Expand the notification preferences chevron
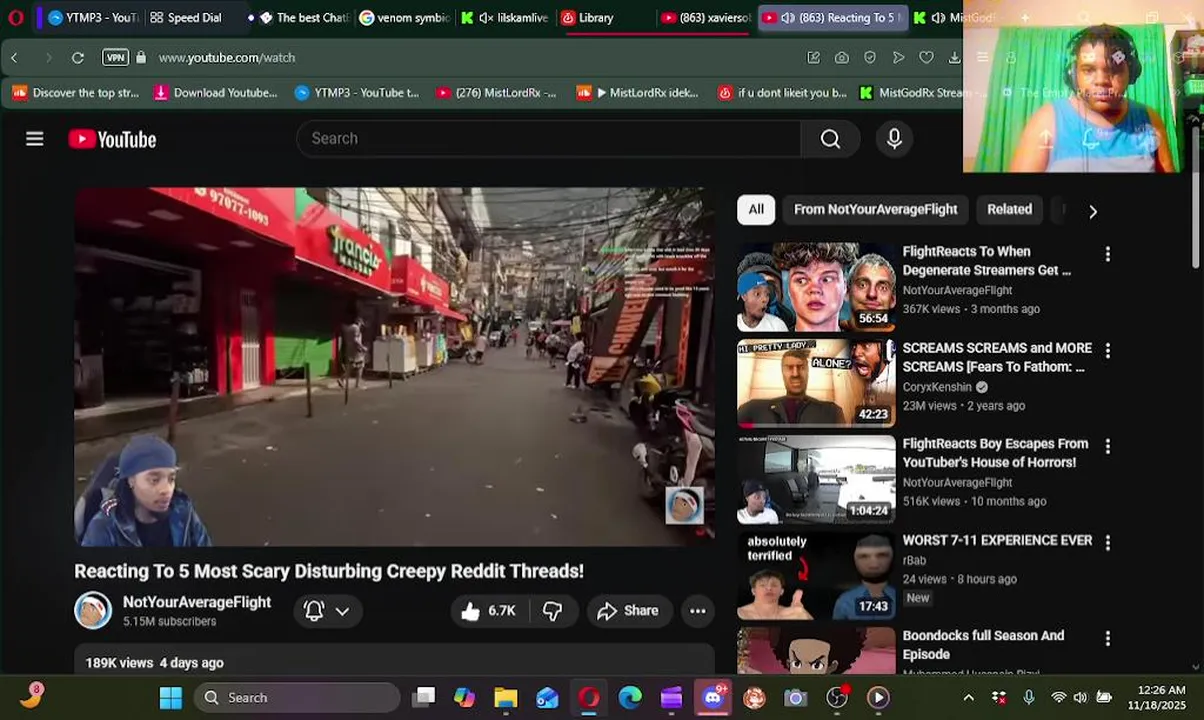The width and height of the screenshot is (1204, 720). 342,611
